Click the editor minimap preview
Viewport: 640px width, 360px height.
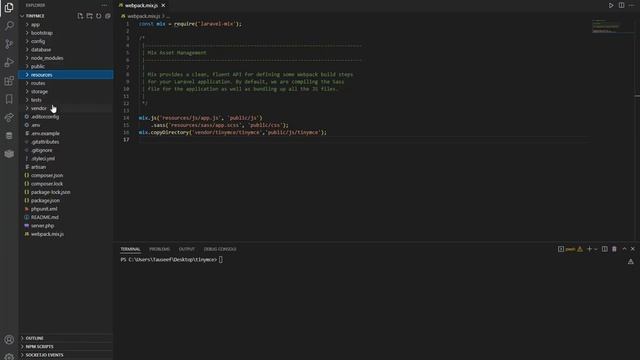pos(612,26)
